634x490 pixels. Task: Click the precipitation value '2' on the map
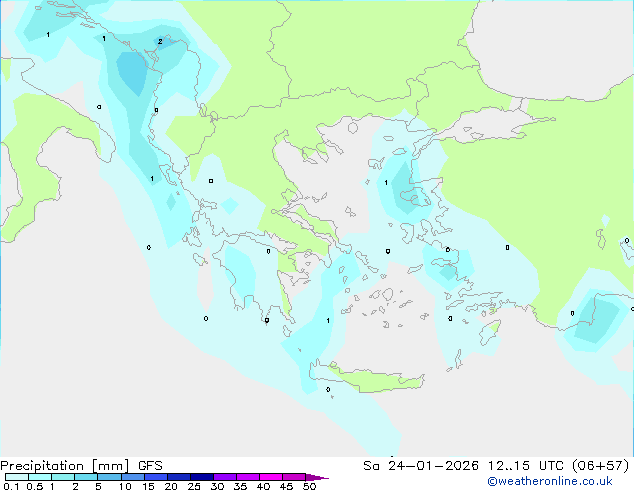click(x=160, y=41)
